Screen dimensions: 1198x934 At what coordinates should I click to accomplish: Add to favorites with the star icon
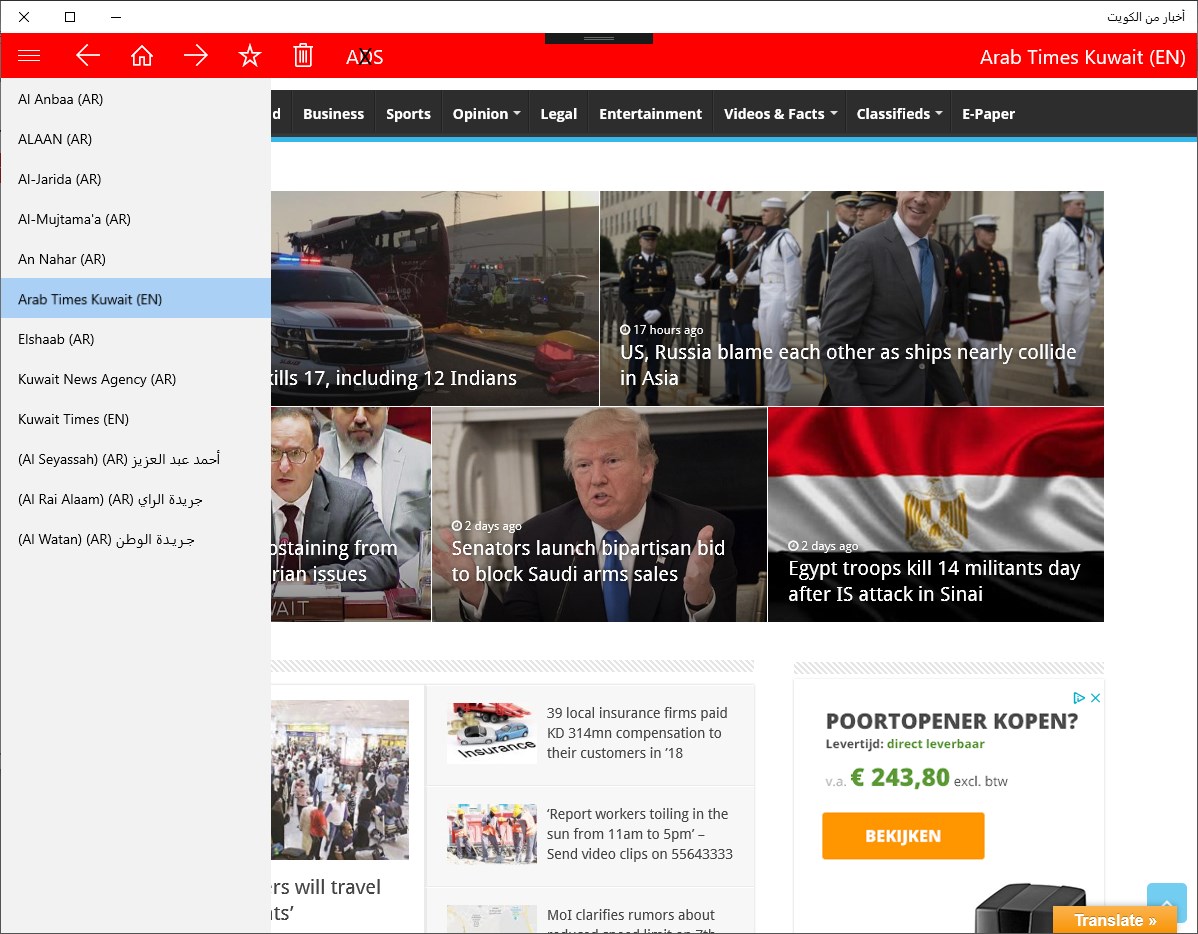(x=250, y=56)
